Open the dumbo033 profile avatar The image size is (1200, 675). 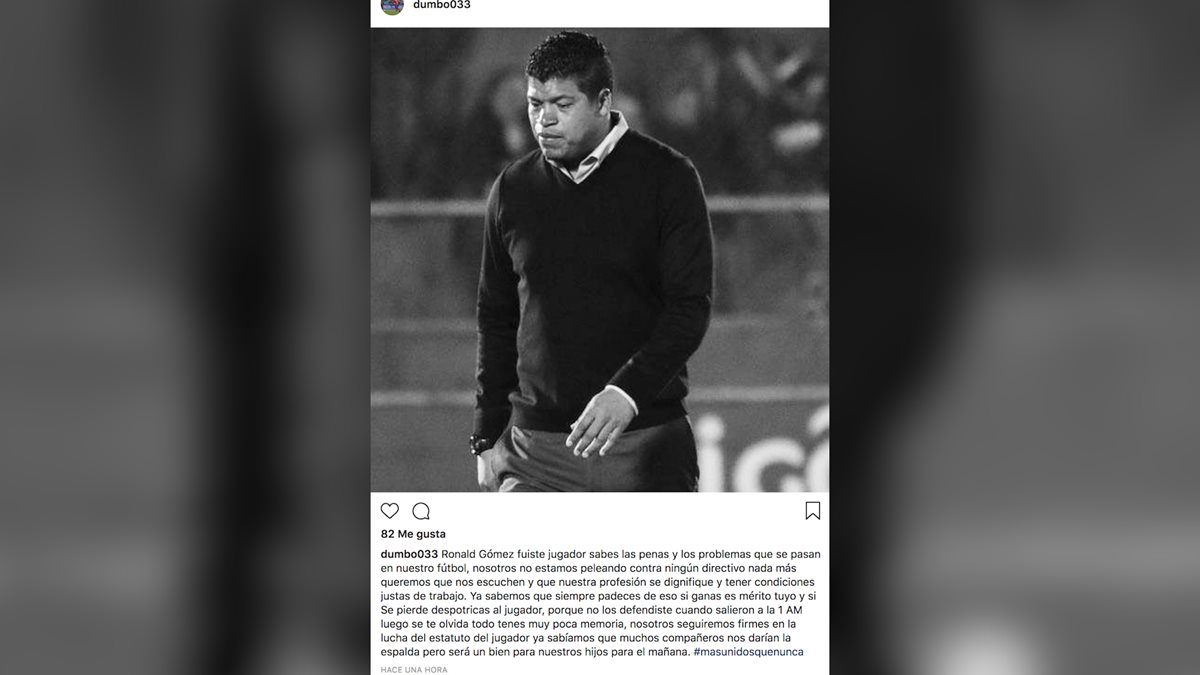pyautogui.click(x=392, y=6)
